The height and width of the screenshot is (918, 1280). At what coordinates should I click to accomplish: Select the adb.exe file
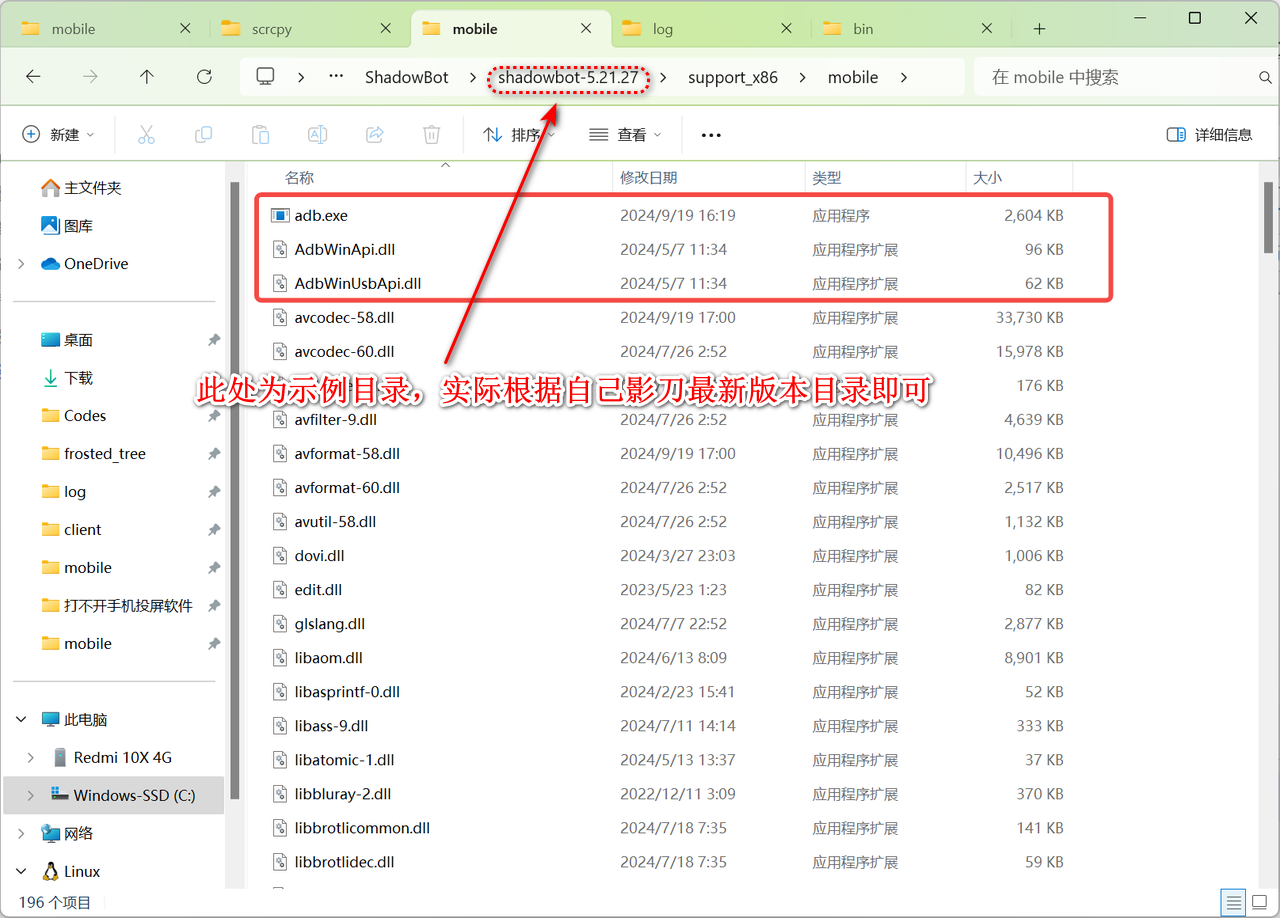[321, 215]
